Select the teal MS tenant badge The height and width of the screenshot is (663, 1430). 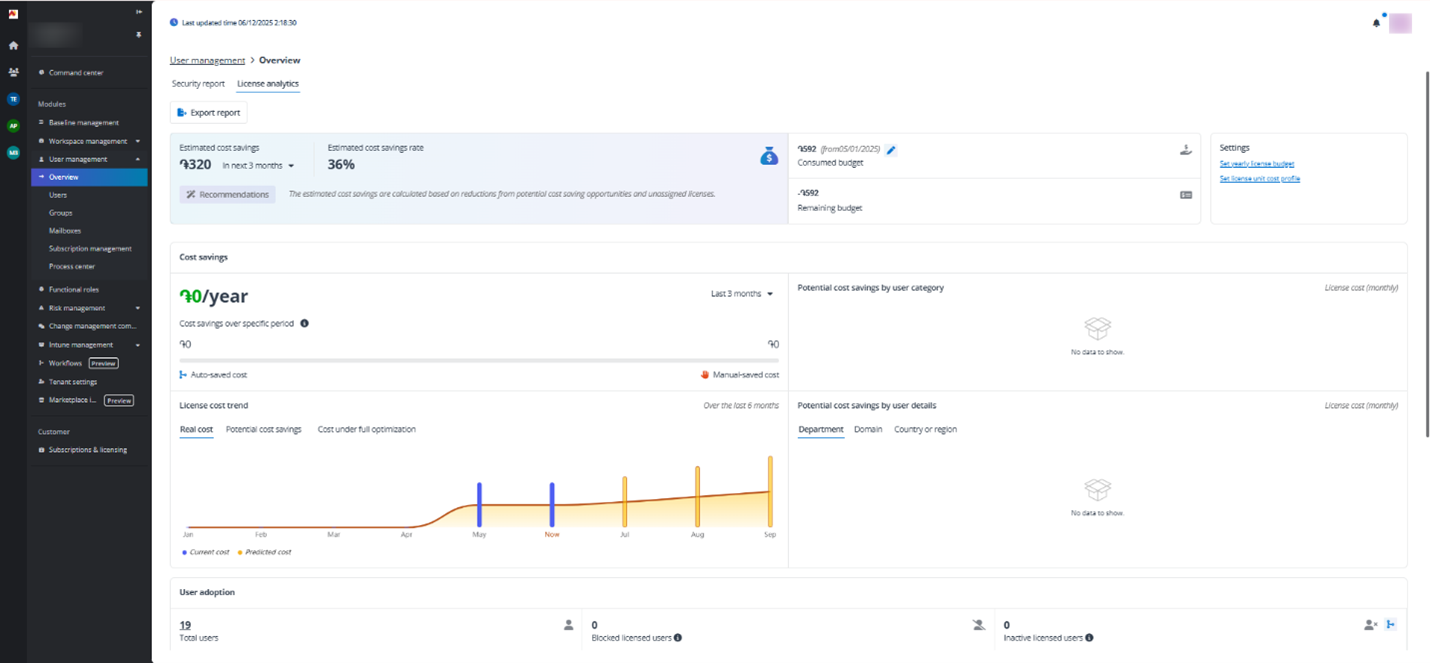coord(13,153)
